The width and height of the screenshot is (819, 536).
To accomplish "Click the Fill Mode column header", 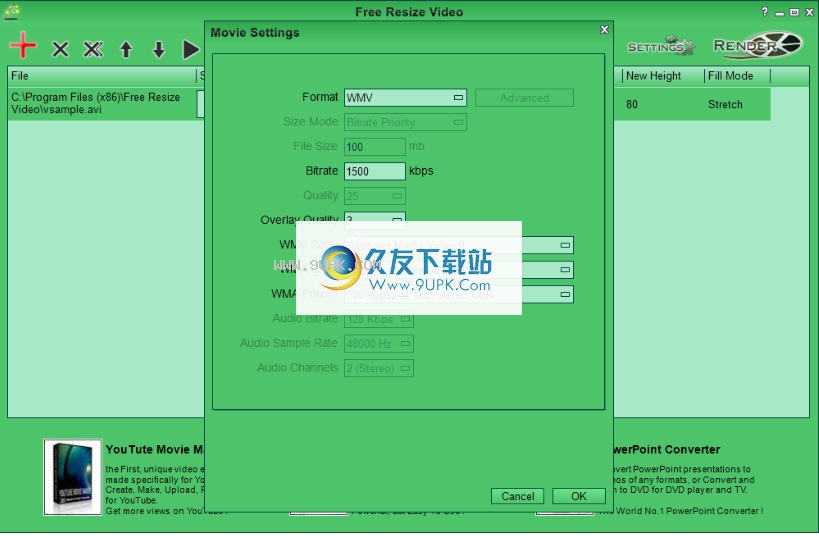I will (738, 76).
